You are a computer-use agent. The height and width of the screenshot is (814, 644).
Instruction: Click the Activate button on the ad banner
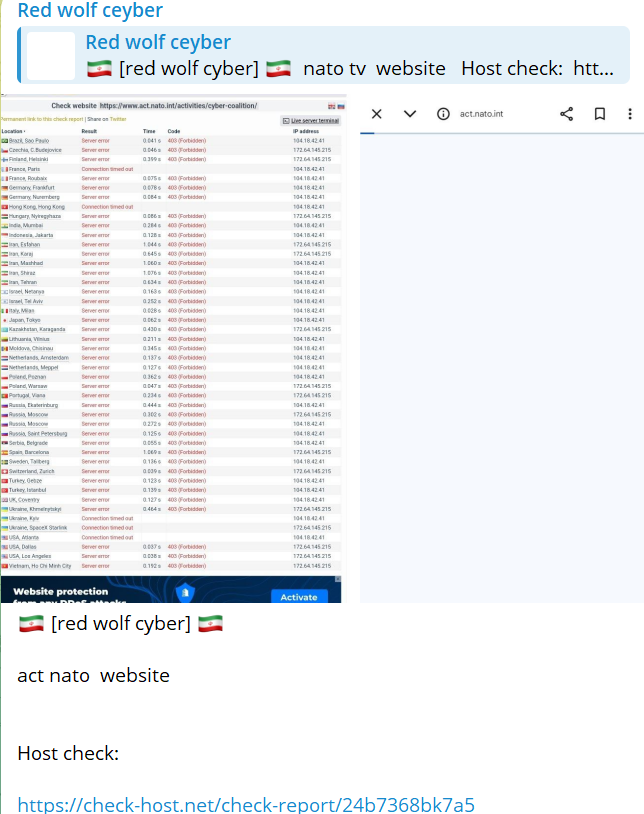(x=298, y=597)
